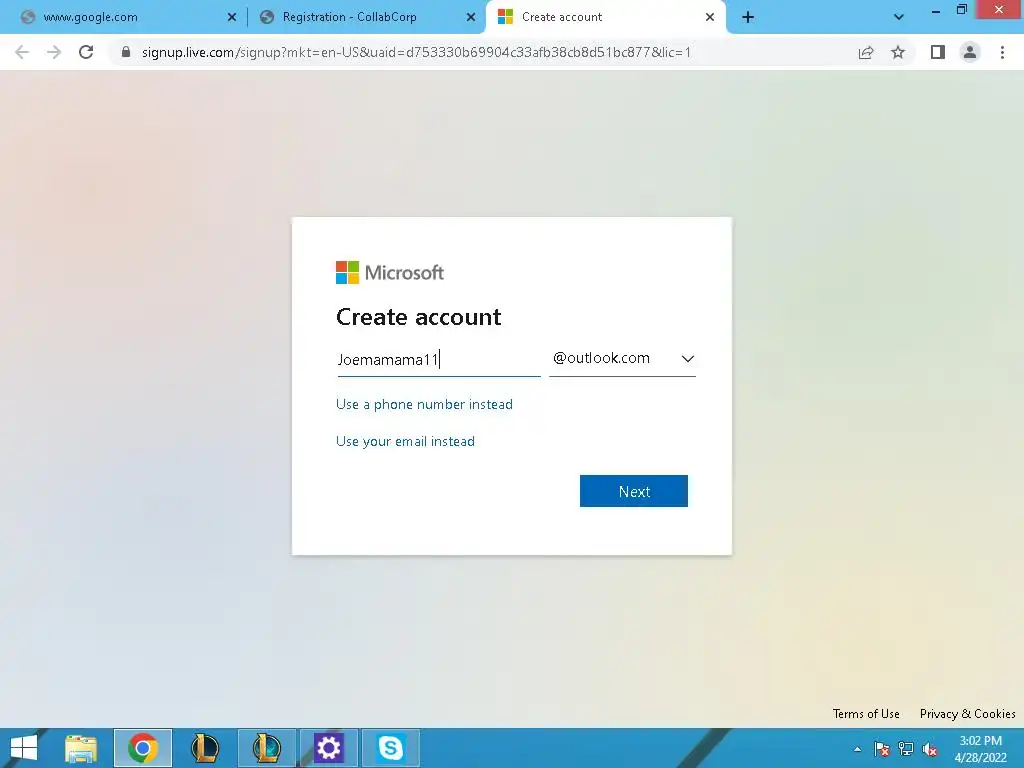Open a new tab with the plus button
Image resolution: width=1024 pixels, height=768 pixels.
(748, 17)
